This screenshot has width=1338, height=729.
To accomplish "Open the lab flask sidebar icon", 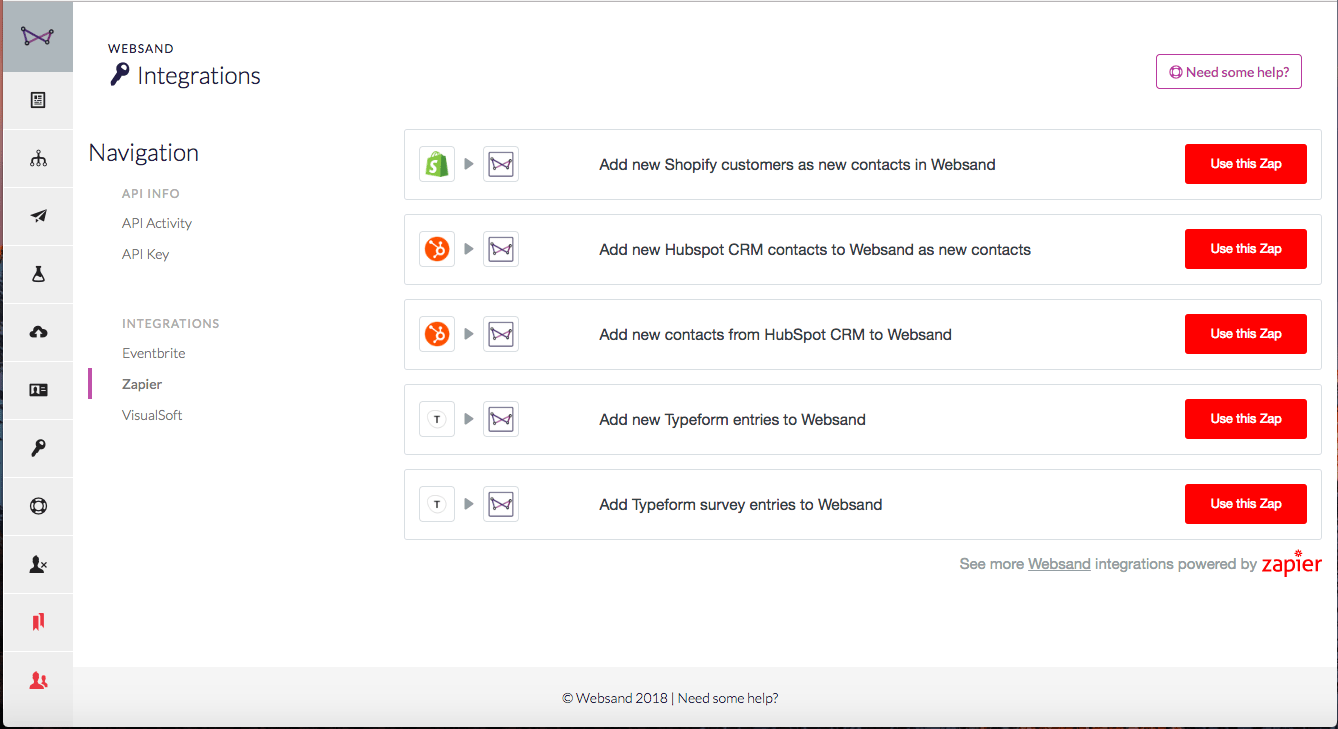I will (x=38, y=274).
